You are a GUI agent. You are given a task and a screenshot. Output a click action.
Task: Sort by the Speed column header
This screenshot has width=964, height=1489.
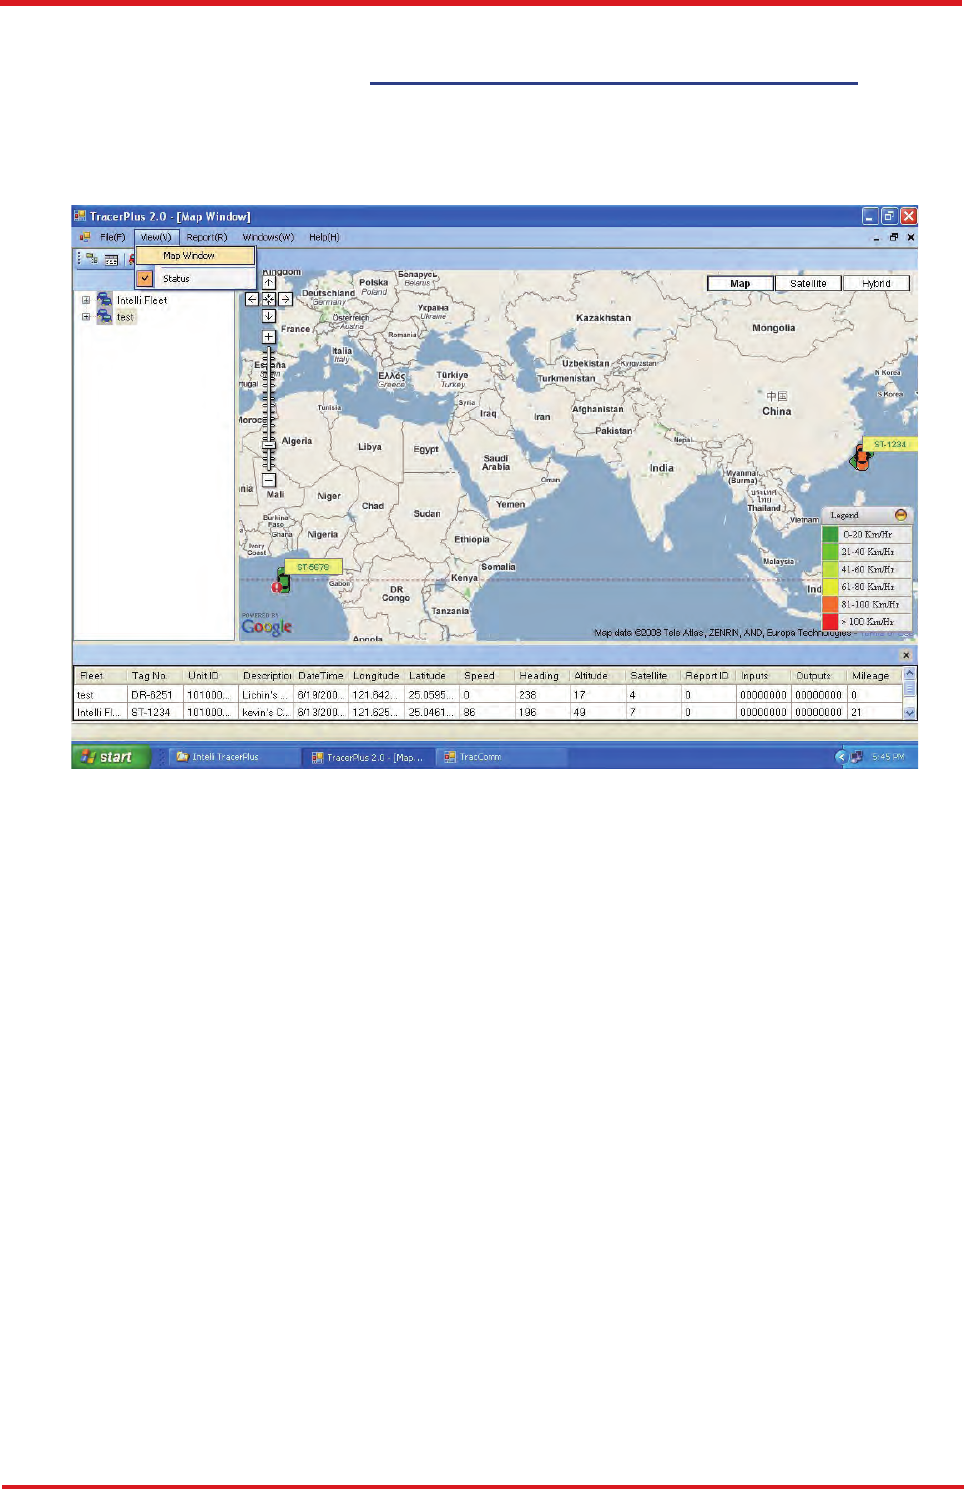(x=487, y=676)
